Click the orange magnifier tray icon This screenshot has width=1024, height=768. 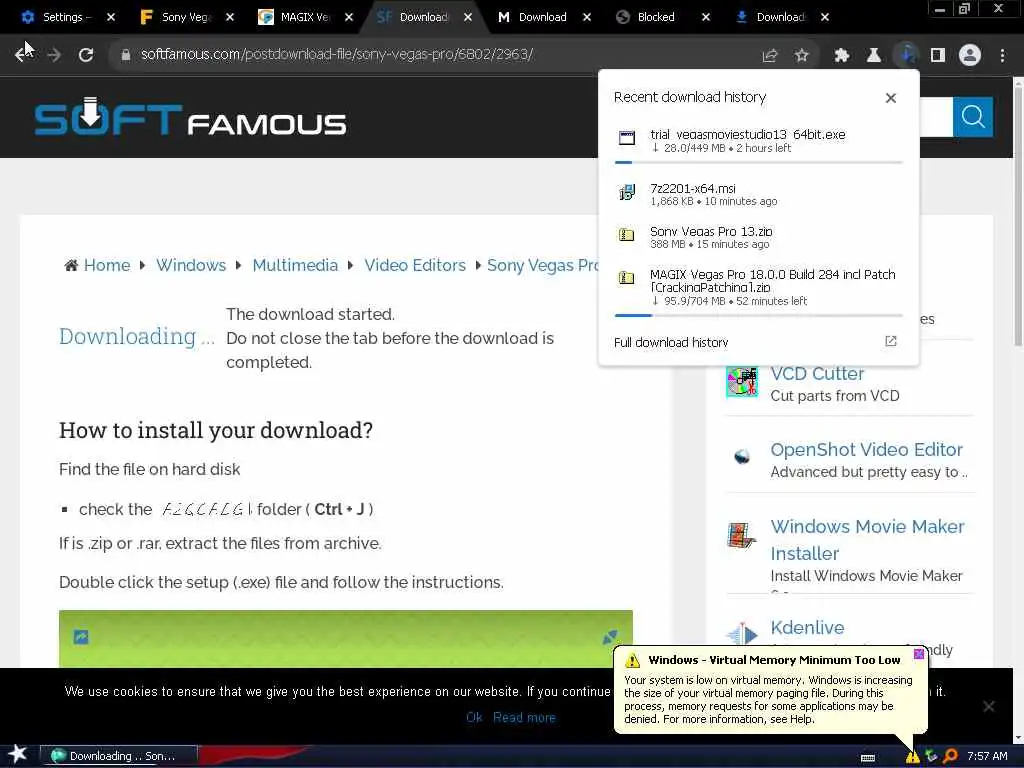[951, 756]
